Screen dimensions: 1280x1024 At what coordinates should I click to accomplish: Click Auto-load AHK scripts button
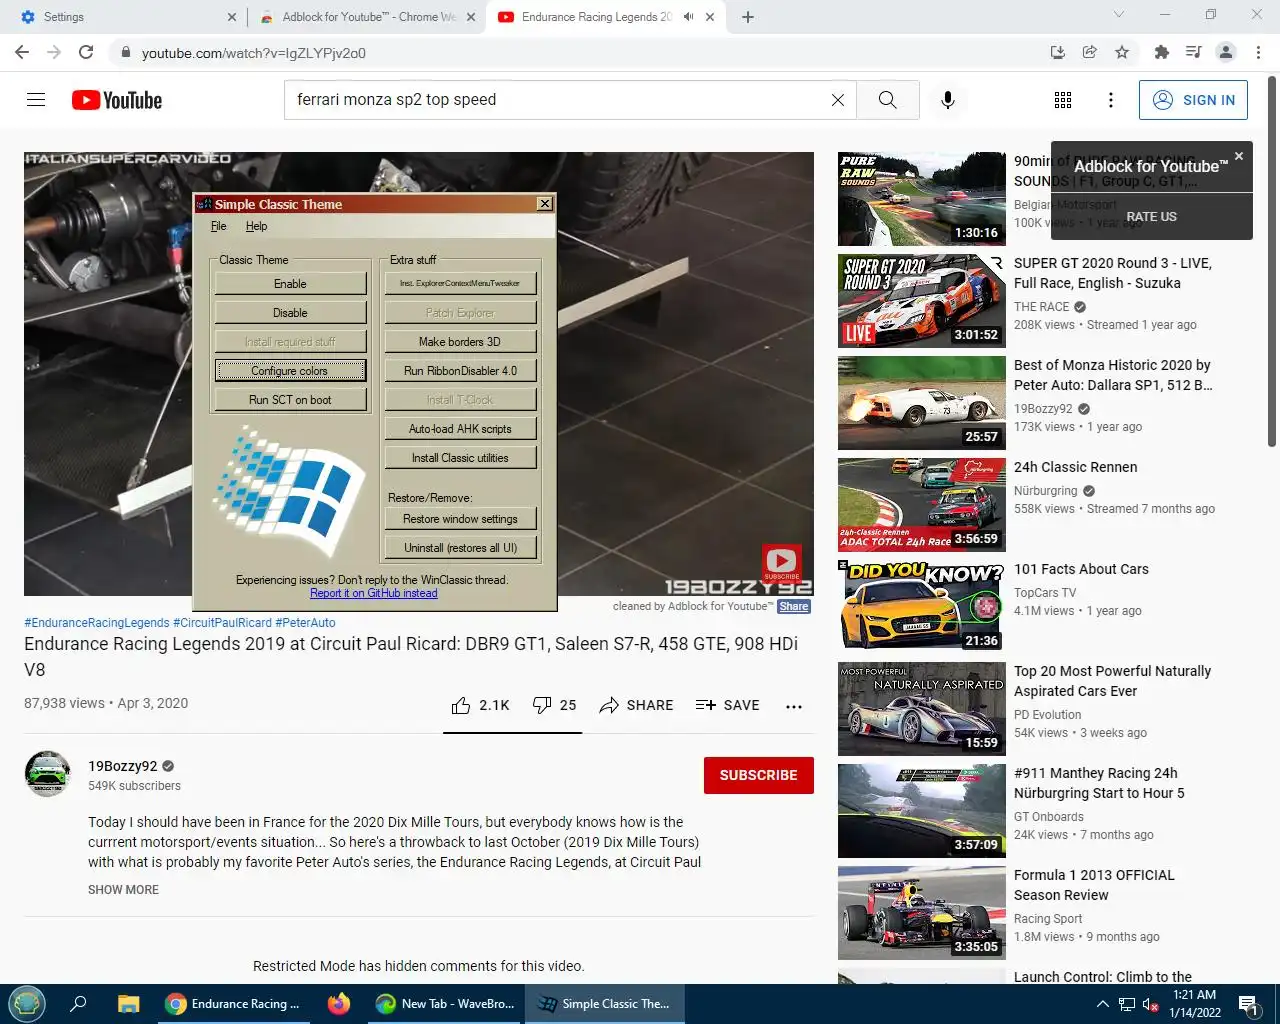point(460,429)
